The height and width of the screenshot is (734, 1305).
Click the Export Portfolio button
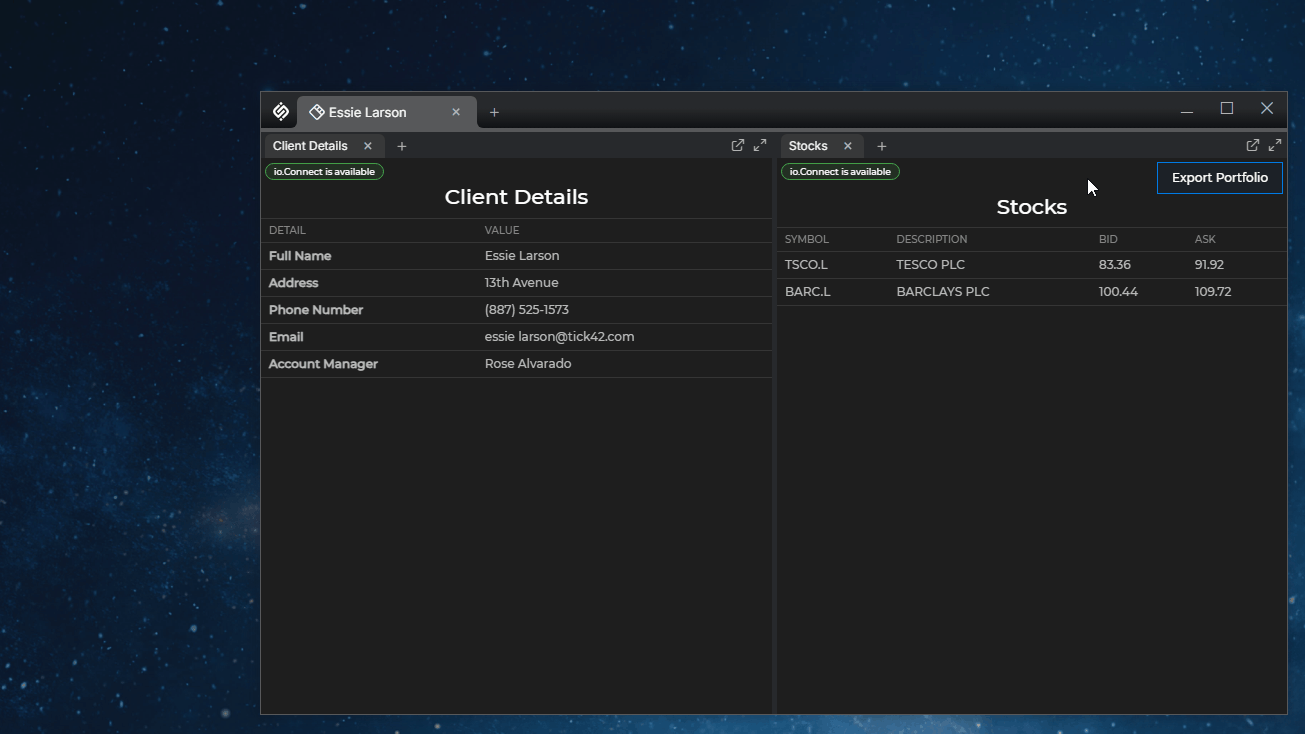1220,178
